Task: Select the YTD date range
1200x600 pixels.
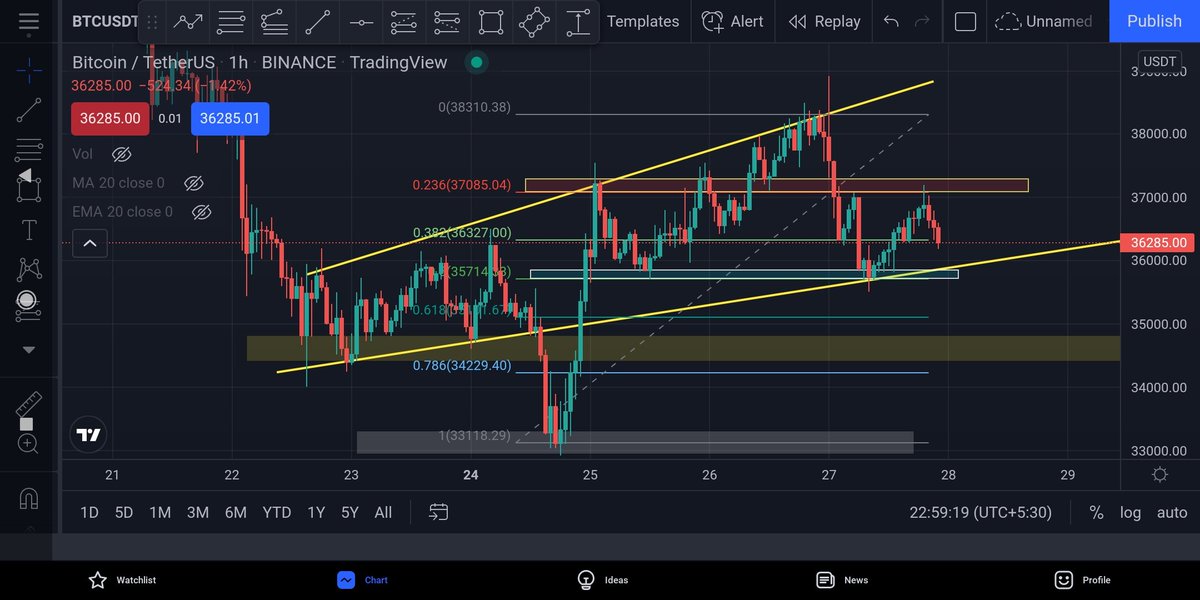Action: (x=277, y=512)
